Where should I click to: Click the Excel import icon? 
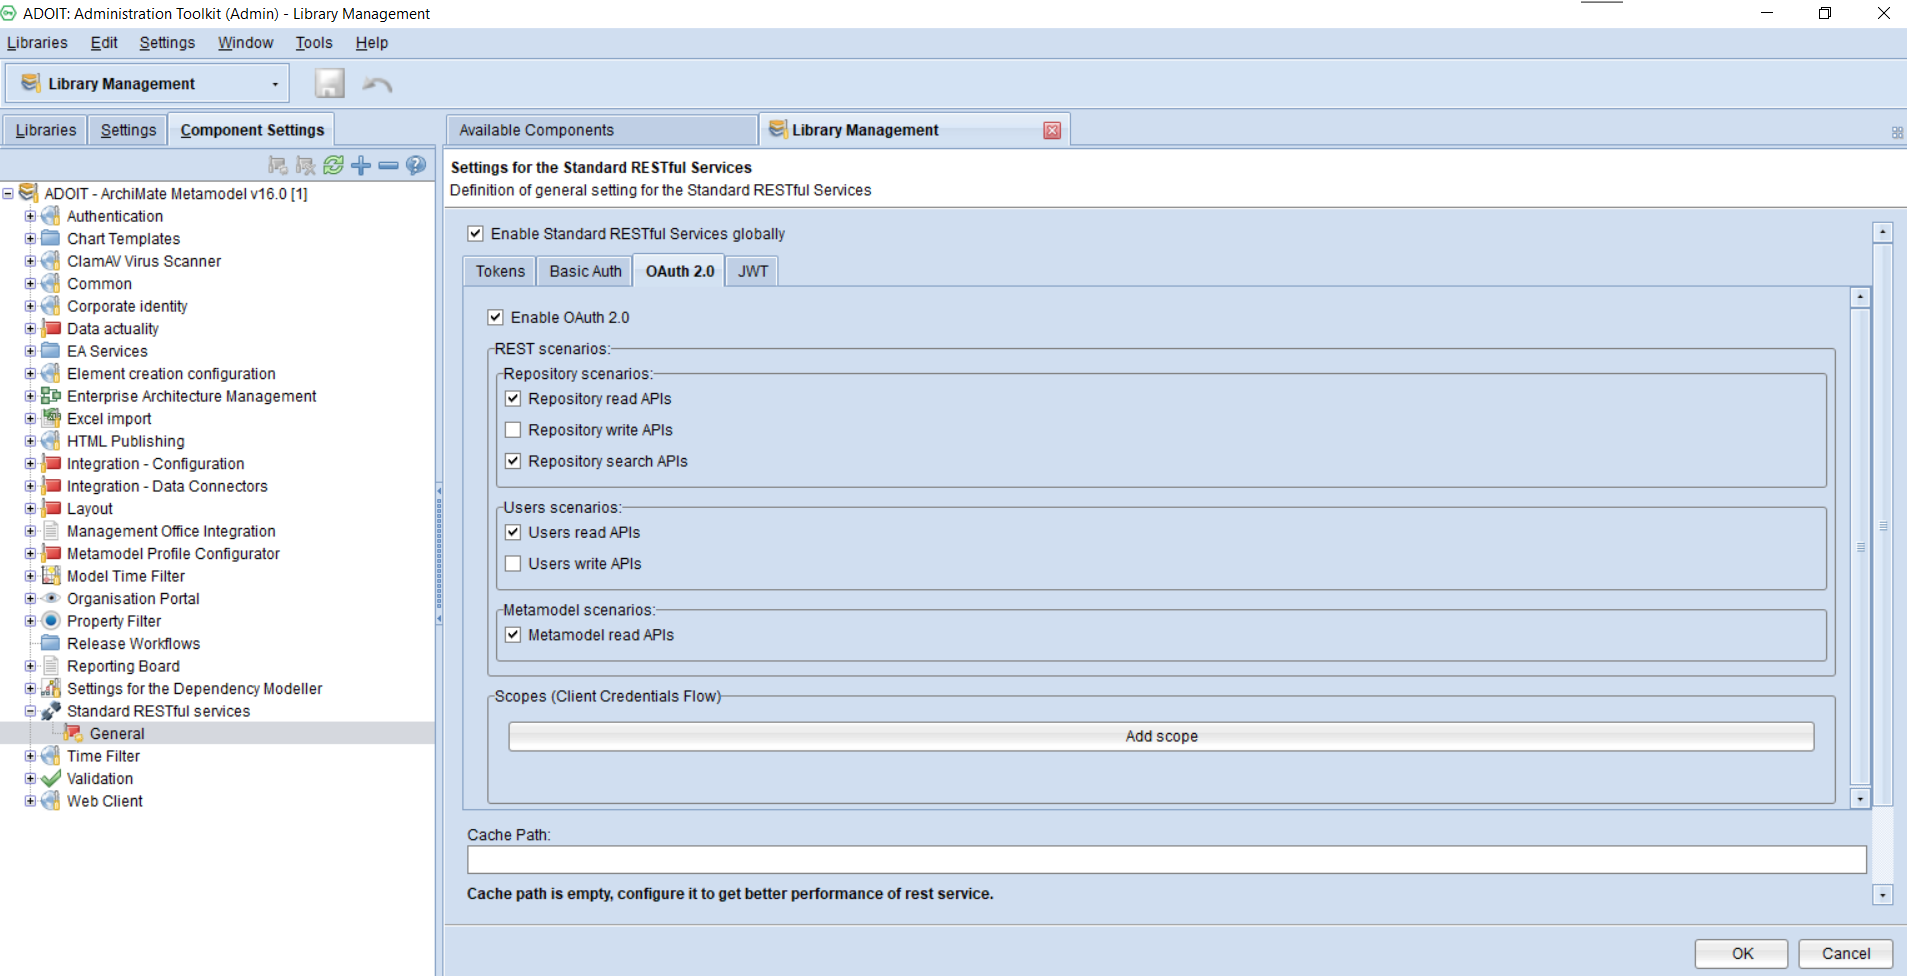(x=51, y=418)
